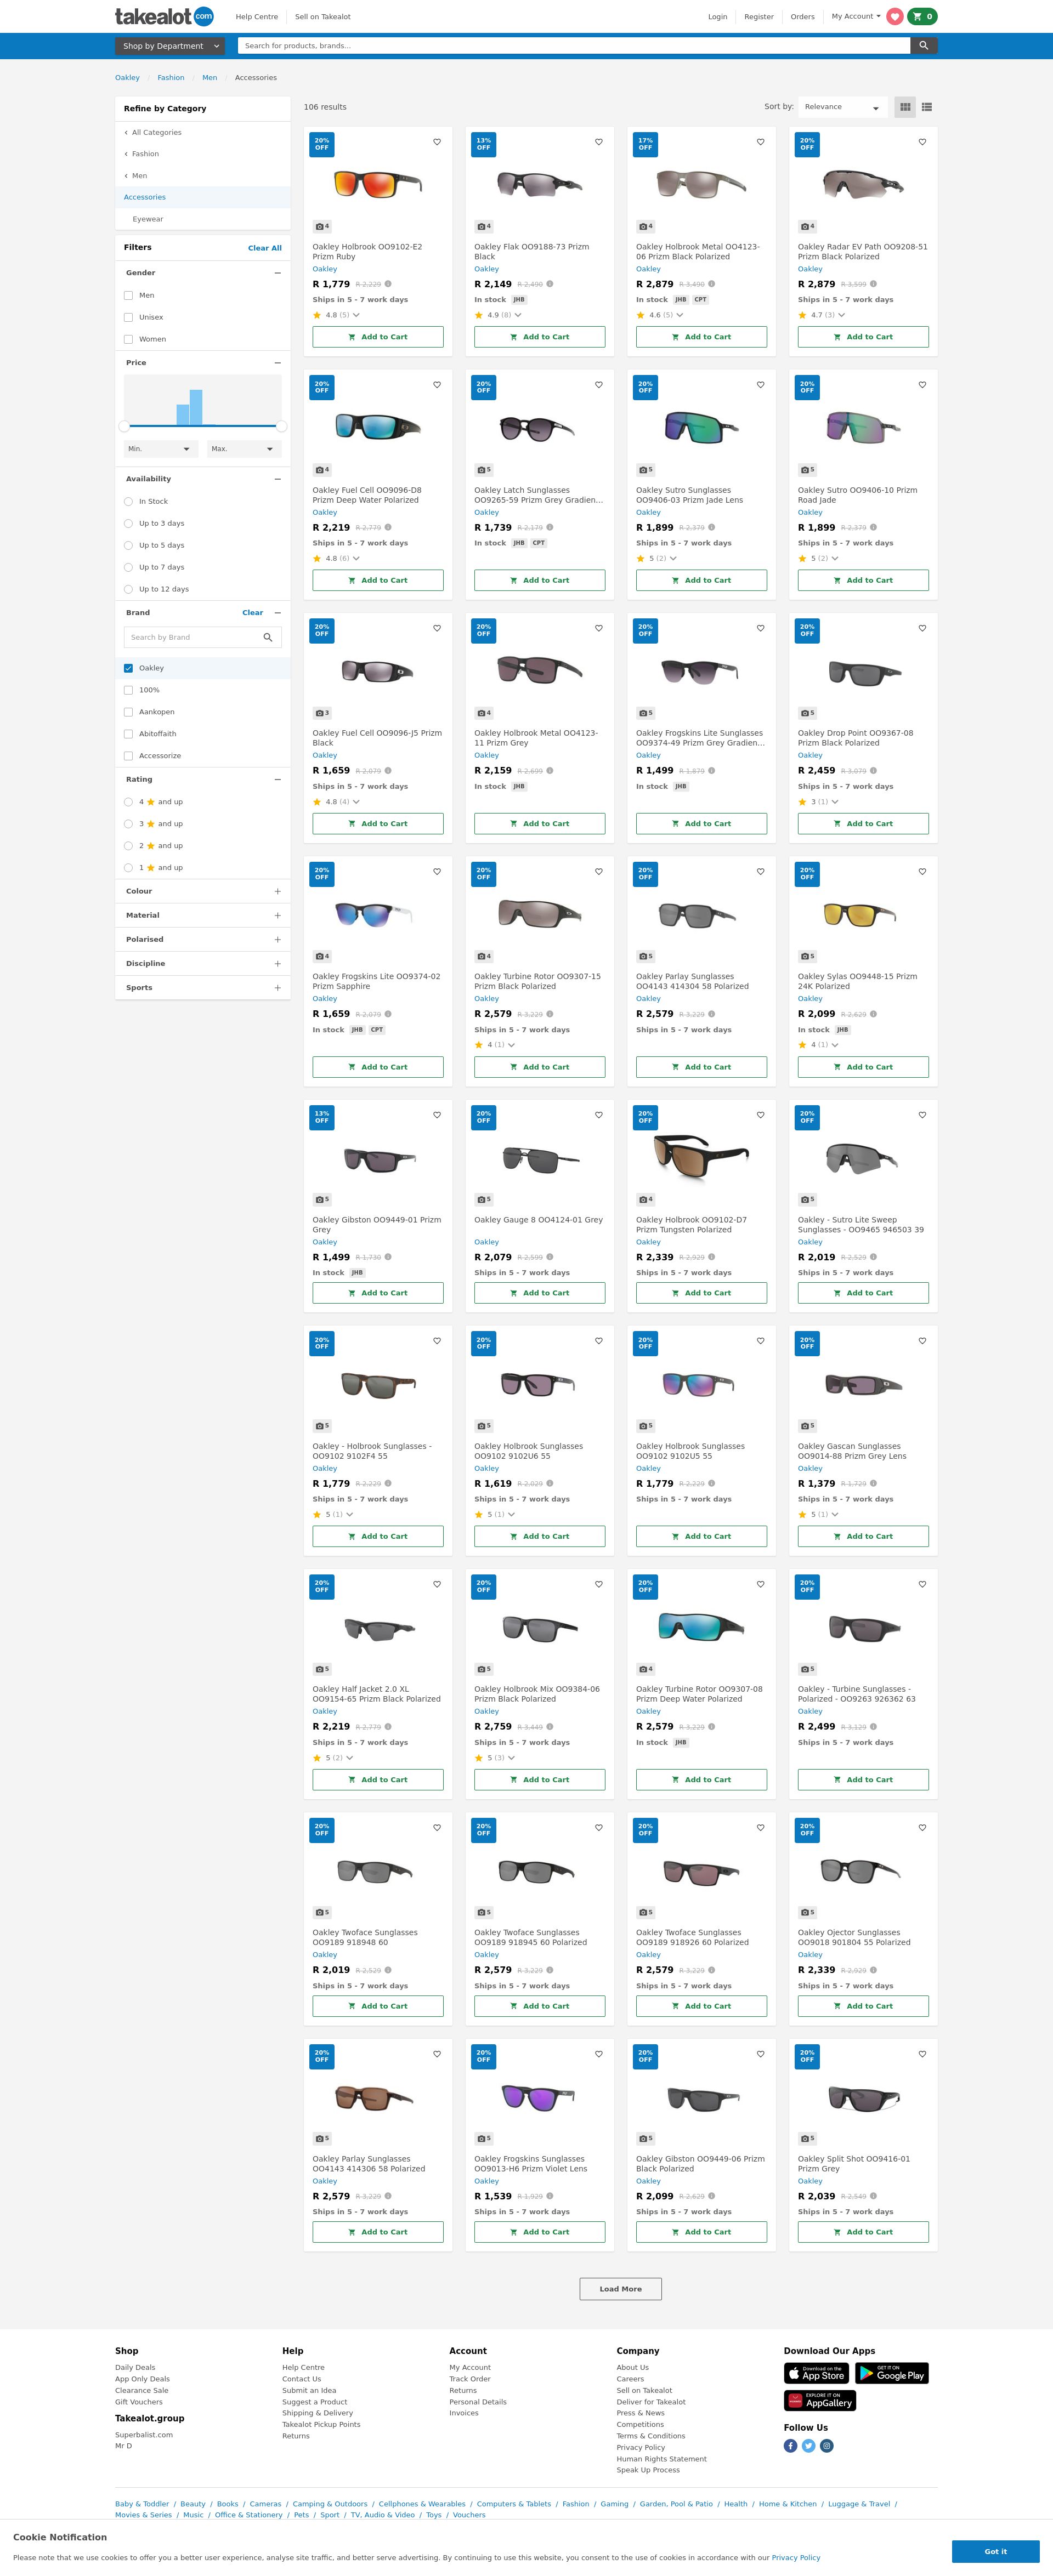
Task: Wishlist the Oakley Fuel Cell Prizm Deep Water
Action: click(437, 385)
